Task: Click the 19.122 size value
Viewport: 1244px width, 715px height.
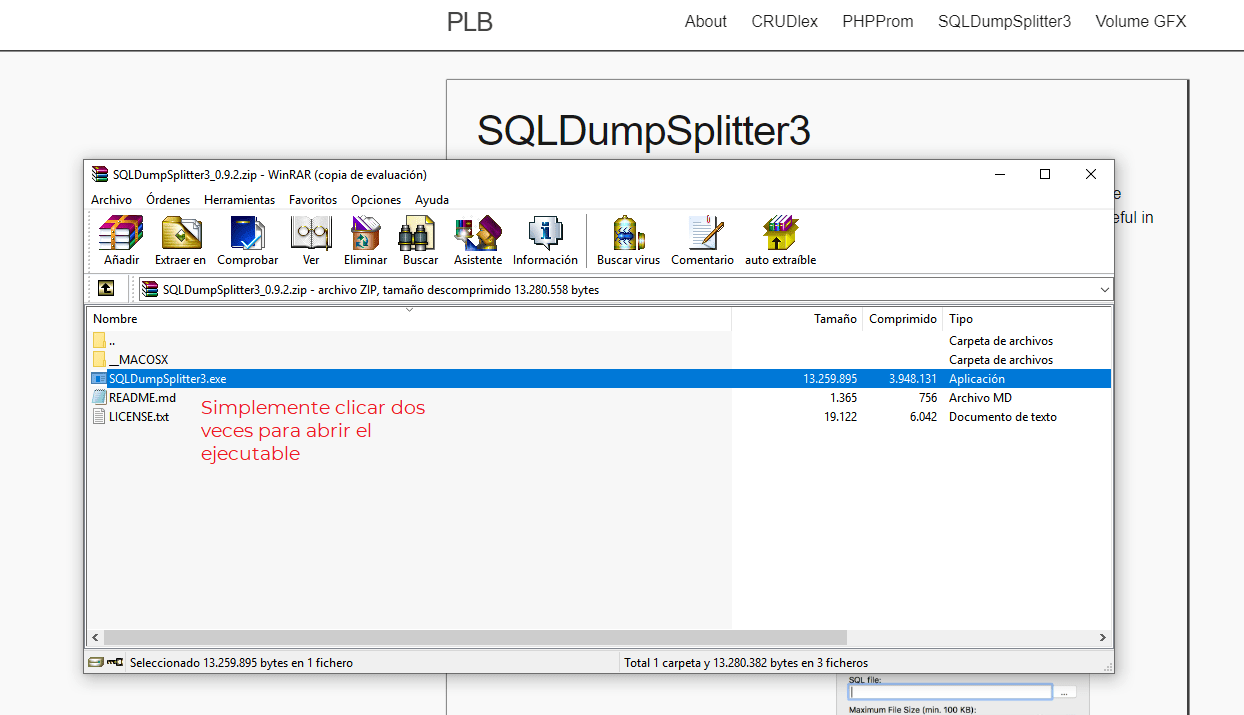Action: pos(840,417)
